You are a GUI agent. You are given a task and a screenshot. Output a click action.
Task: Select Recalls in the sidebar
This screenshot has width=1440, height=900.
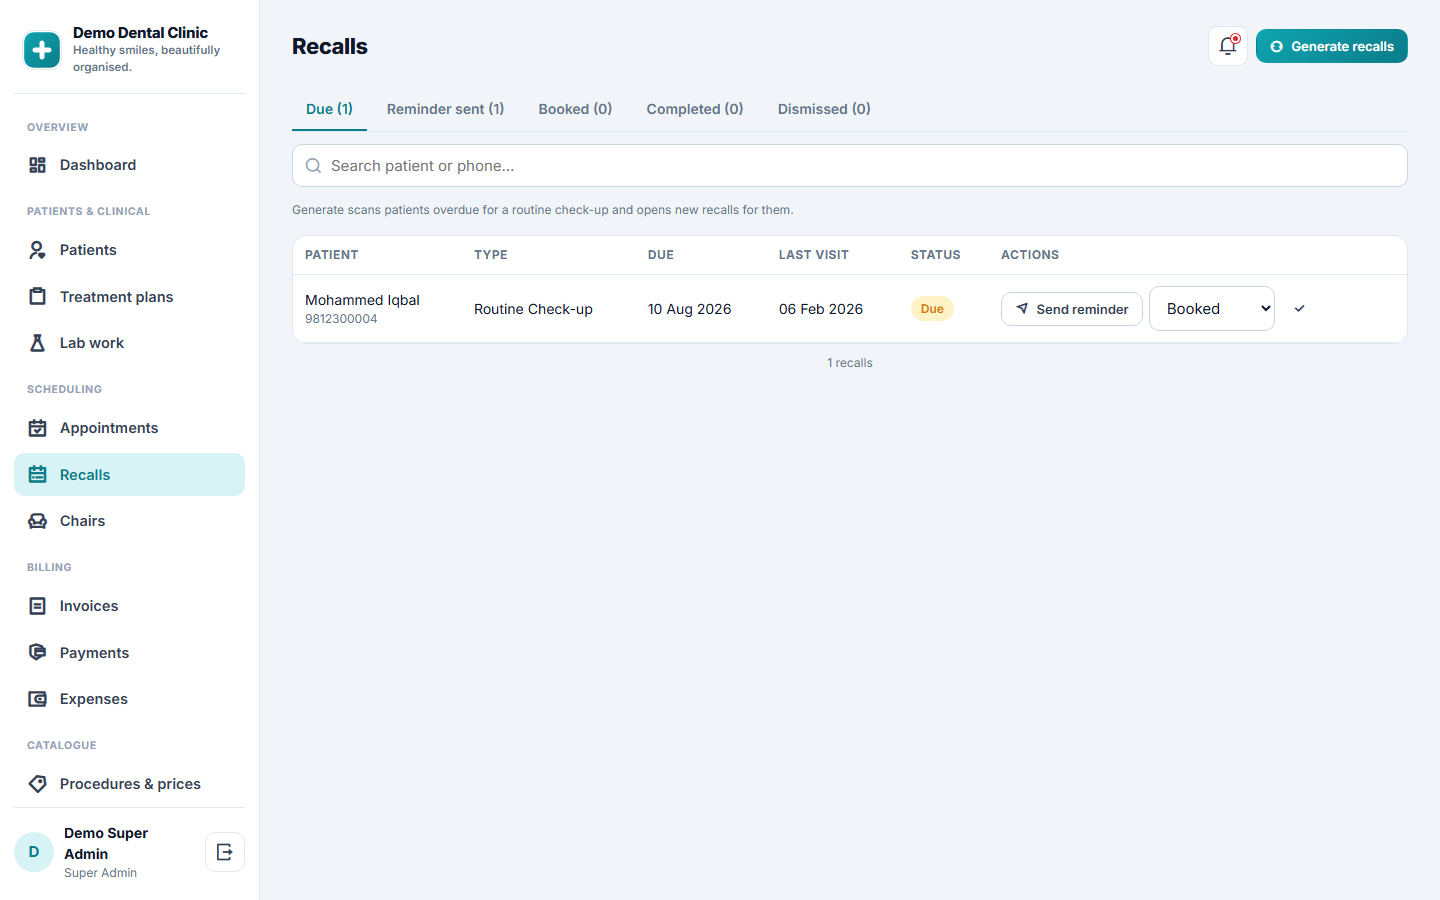click(129, 475)
